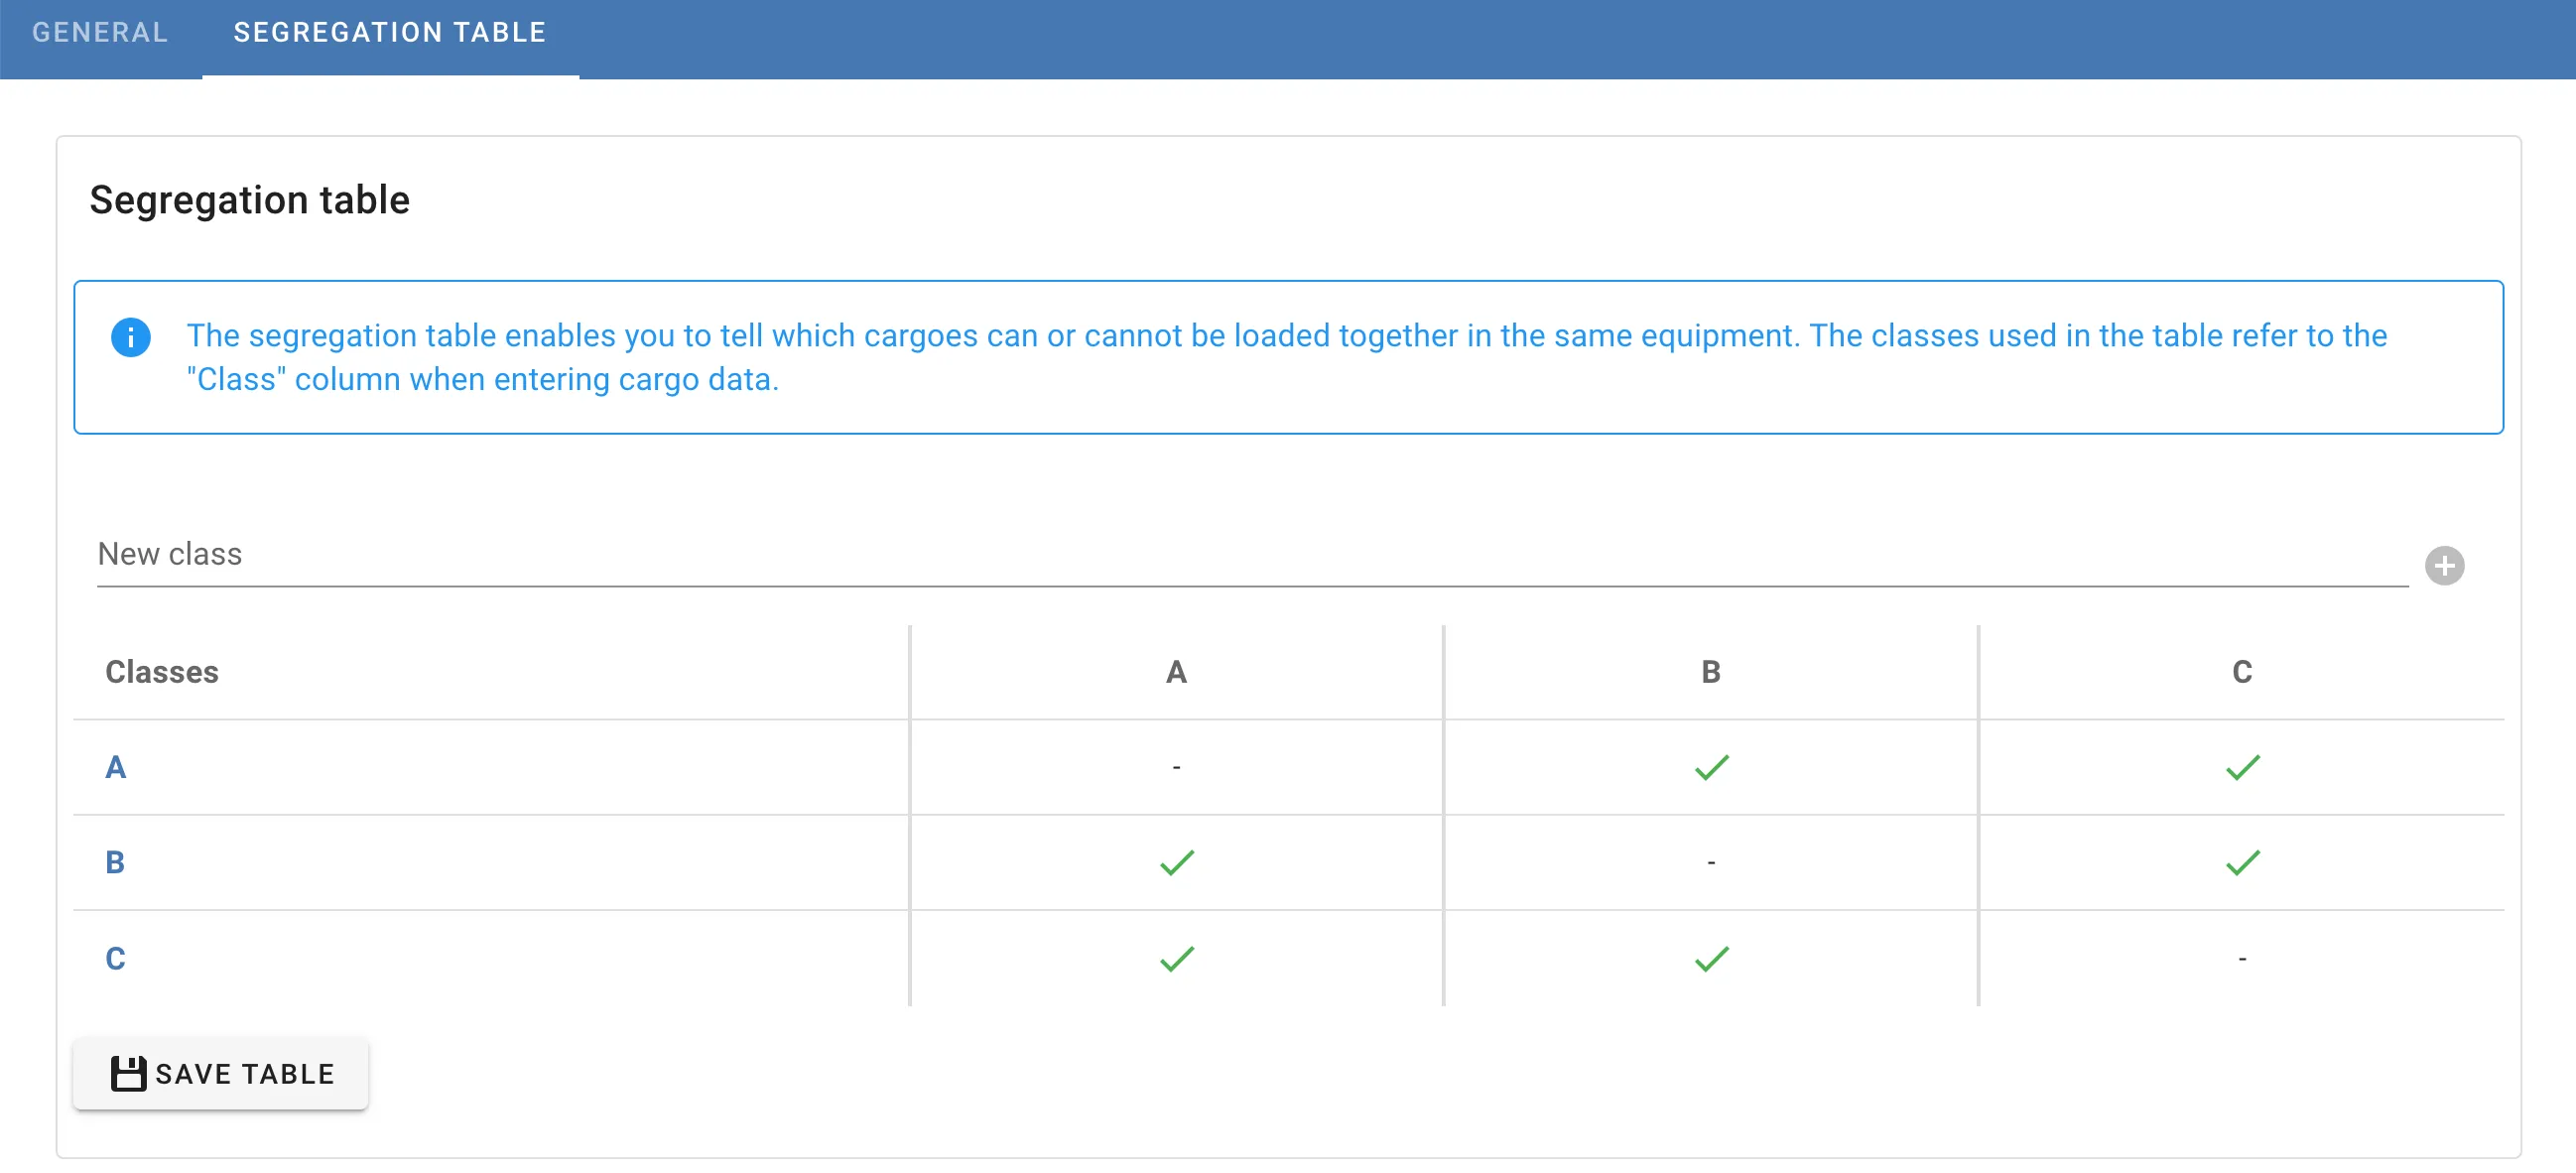Image resolution: width=2576 pixels, height=1173 pixels.
Task: Click the save disk icon on Save Table
Action: pos(129,1072)
